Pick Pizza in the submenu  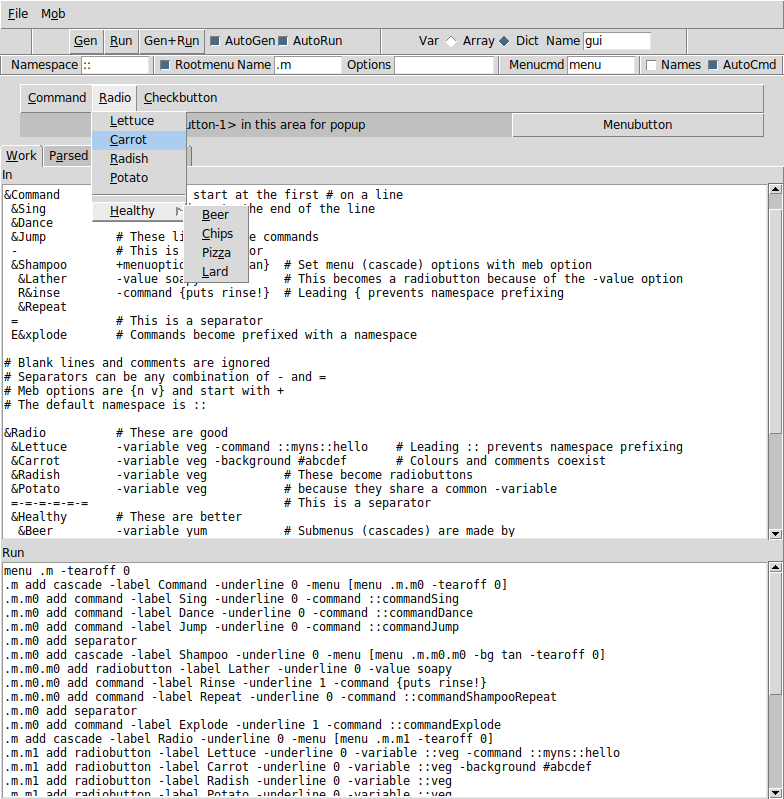(x=216, y=253)
